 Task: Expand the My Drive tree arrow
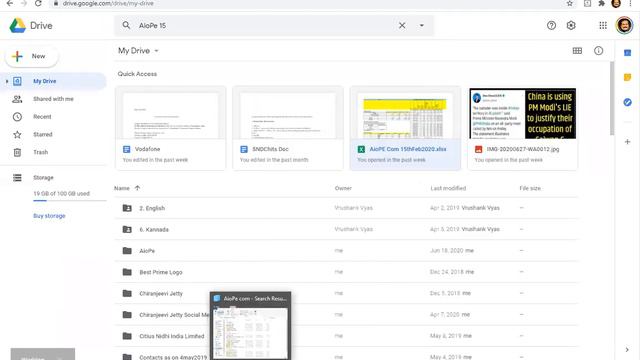(x=7, y=81)
